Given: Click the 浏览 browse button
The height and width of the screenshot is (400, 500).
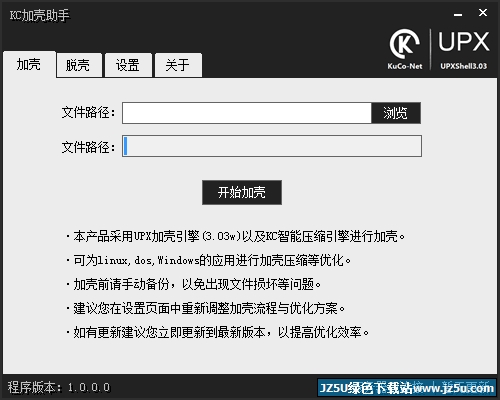Looking at the screenshot, I should click(396, 113).
